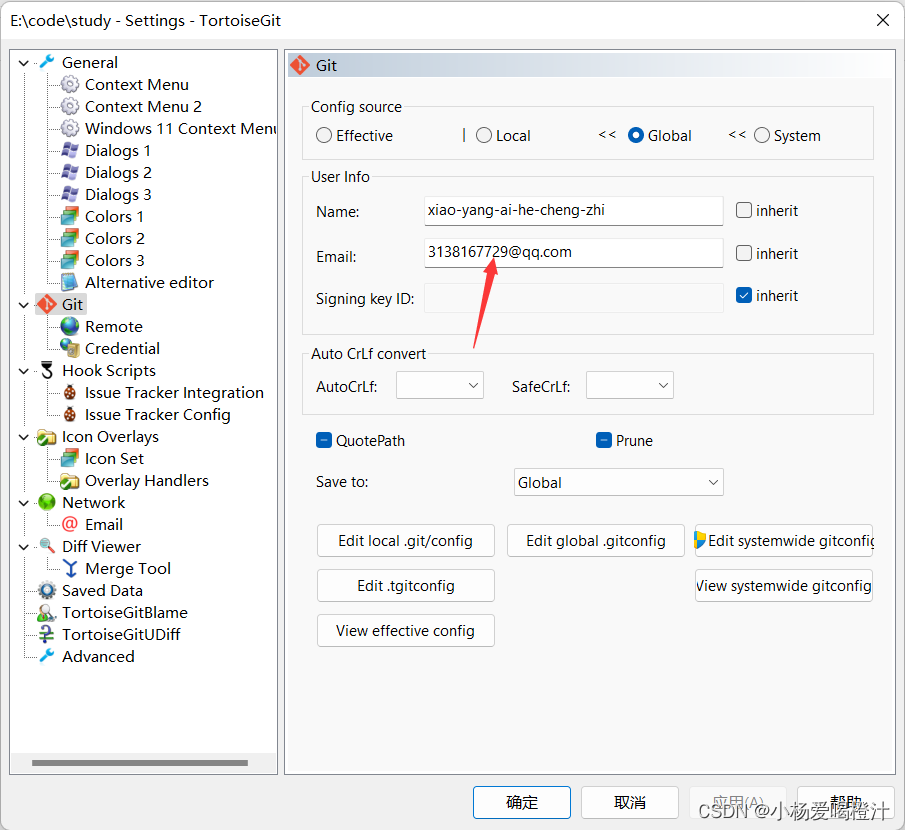
Task: Click the Credential key icon
Action: (70, 348)
